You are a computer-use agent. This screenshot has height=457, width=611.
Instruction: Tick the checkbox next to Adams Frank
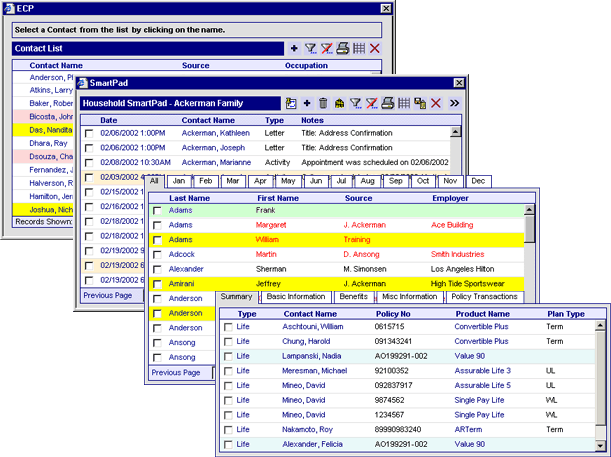click(x=157, y=211)
